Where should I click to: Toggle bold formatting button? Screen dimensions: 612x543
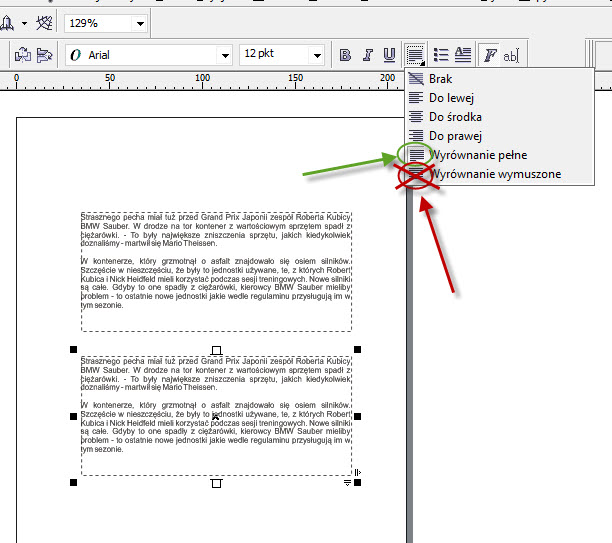pos(346,55)
